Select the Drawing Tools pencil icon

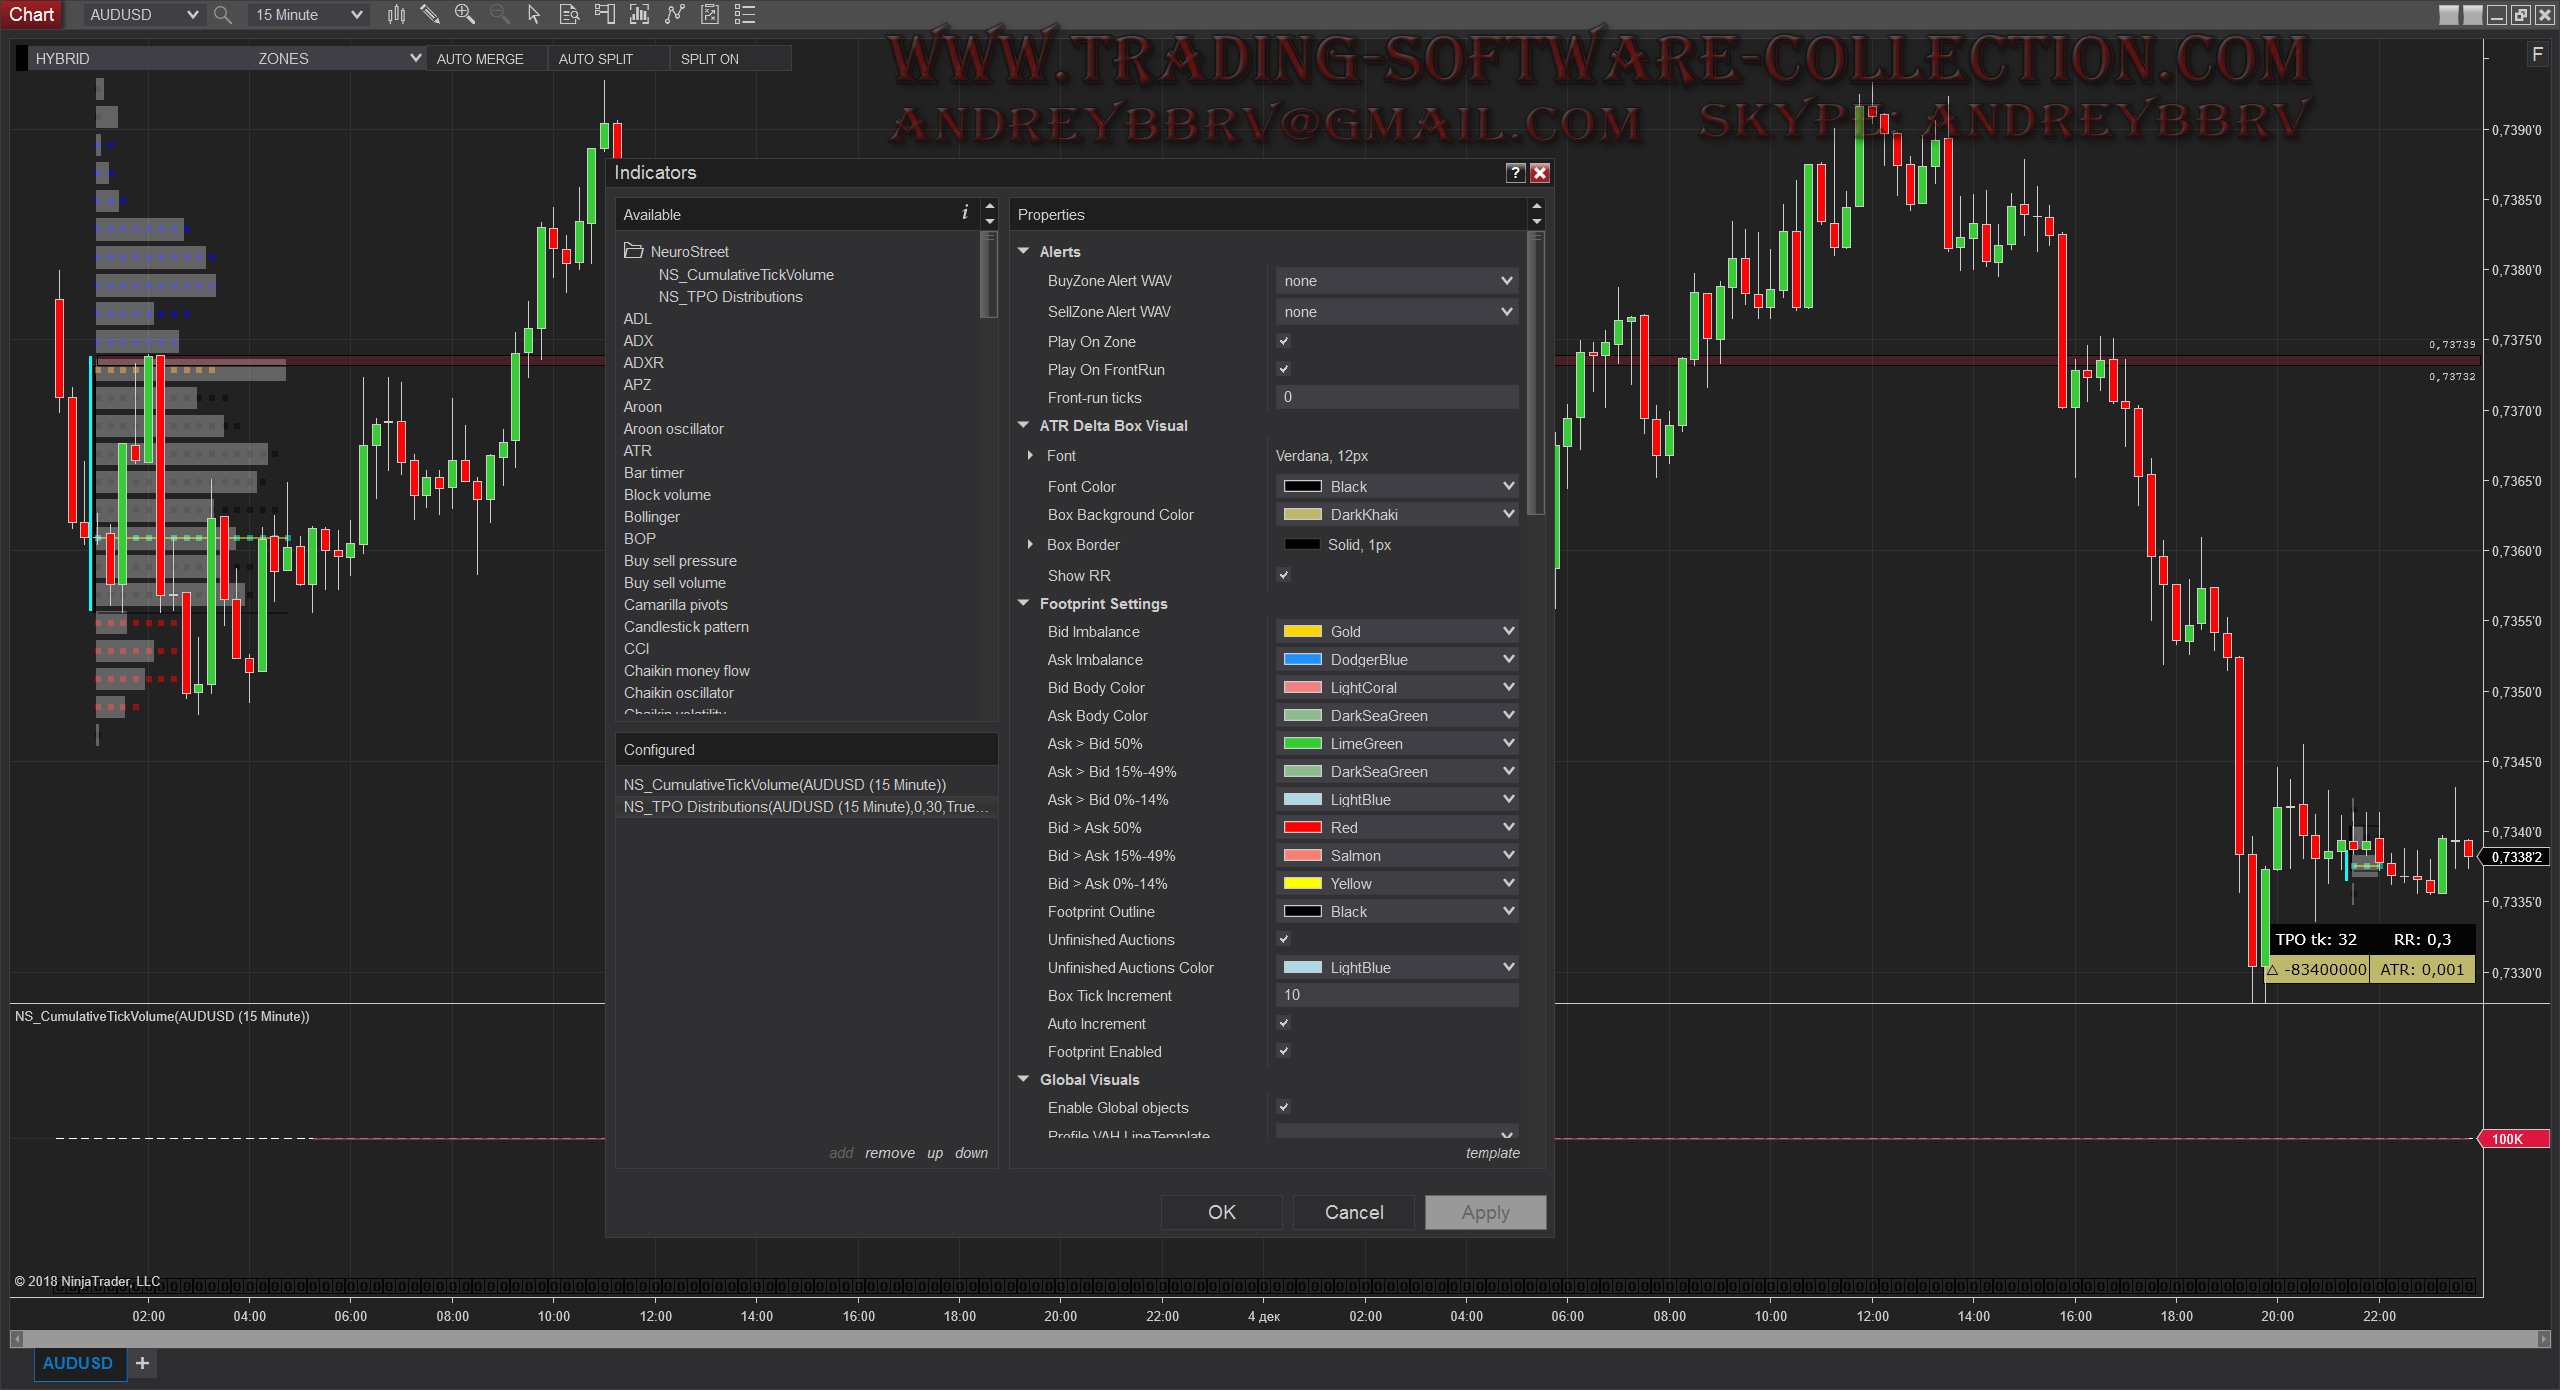click(430, 14)
